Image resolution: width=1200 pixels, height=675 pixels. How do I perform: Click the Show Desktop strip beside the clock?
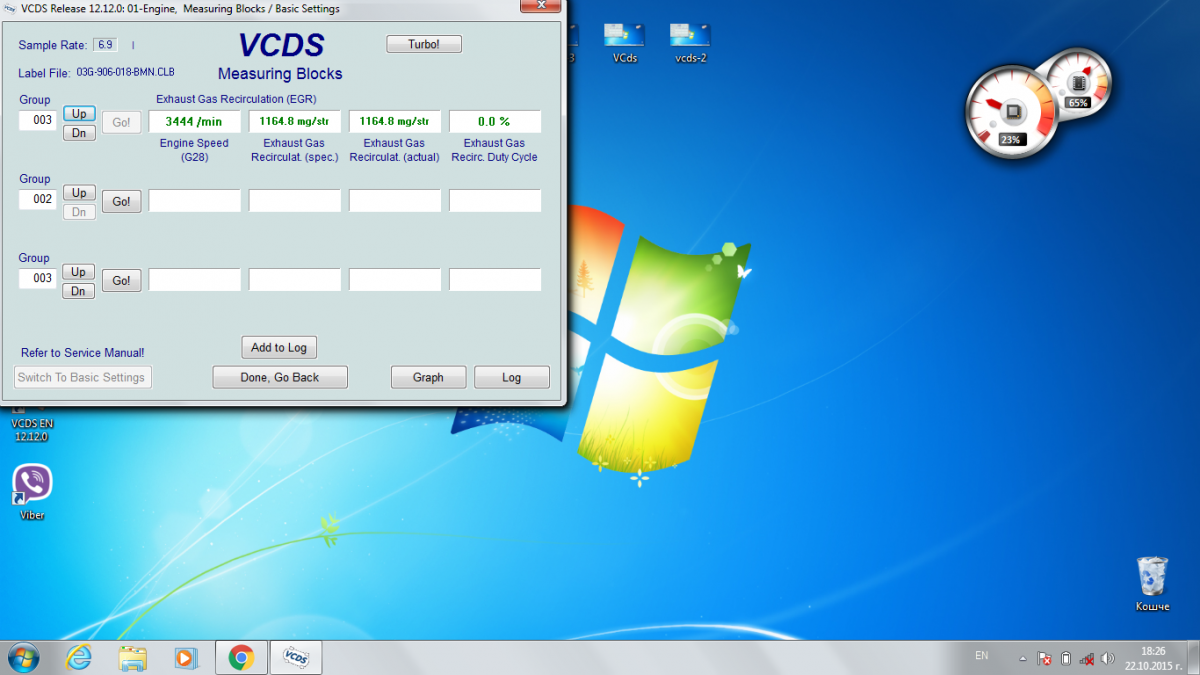tap(1193, 657)
